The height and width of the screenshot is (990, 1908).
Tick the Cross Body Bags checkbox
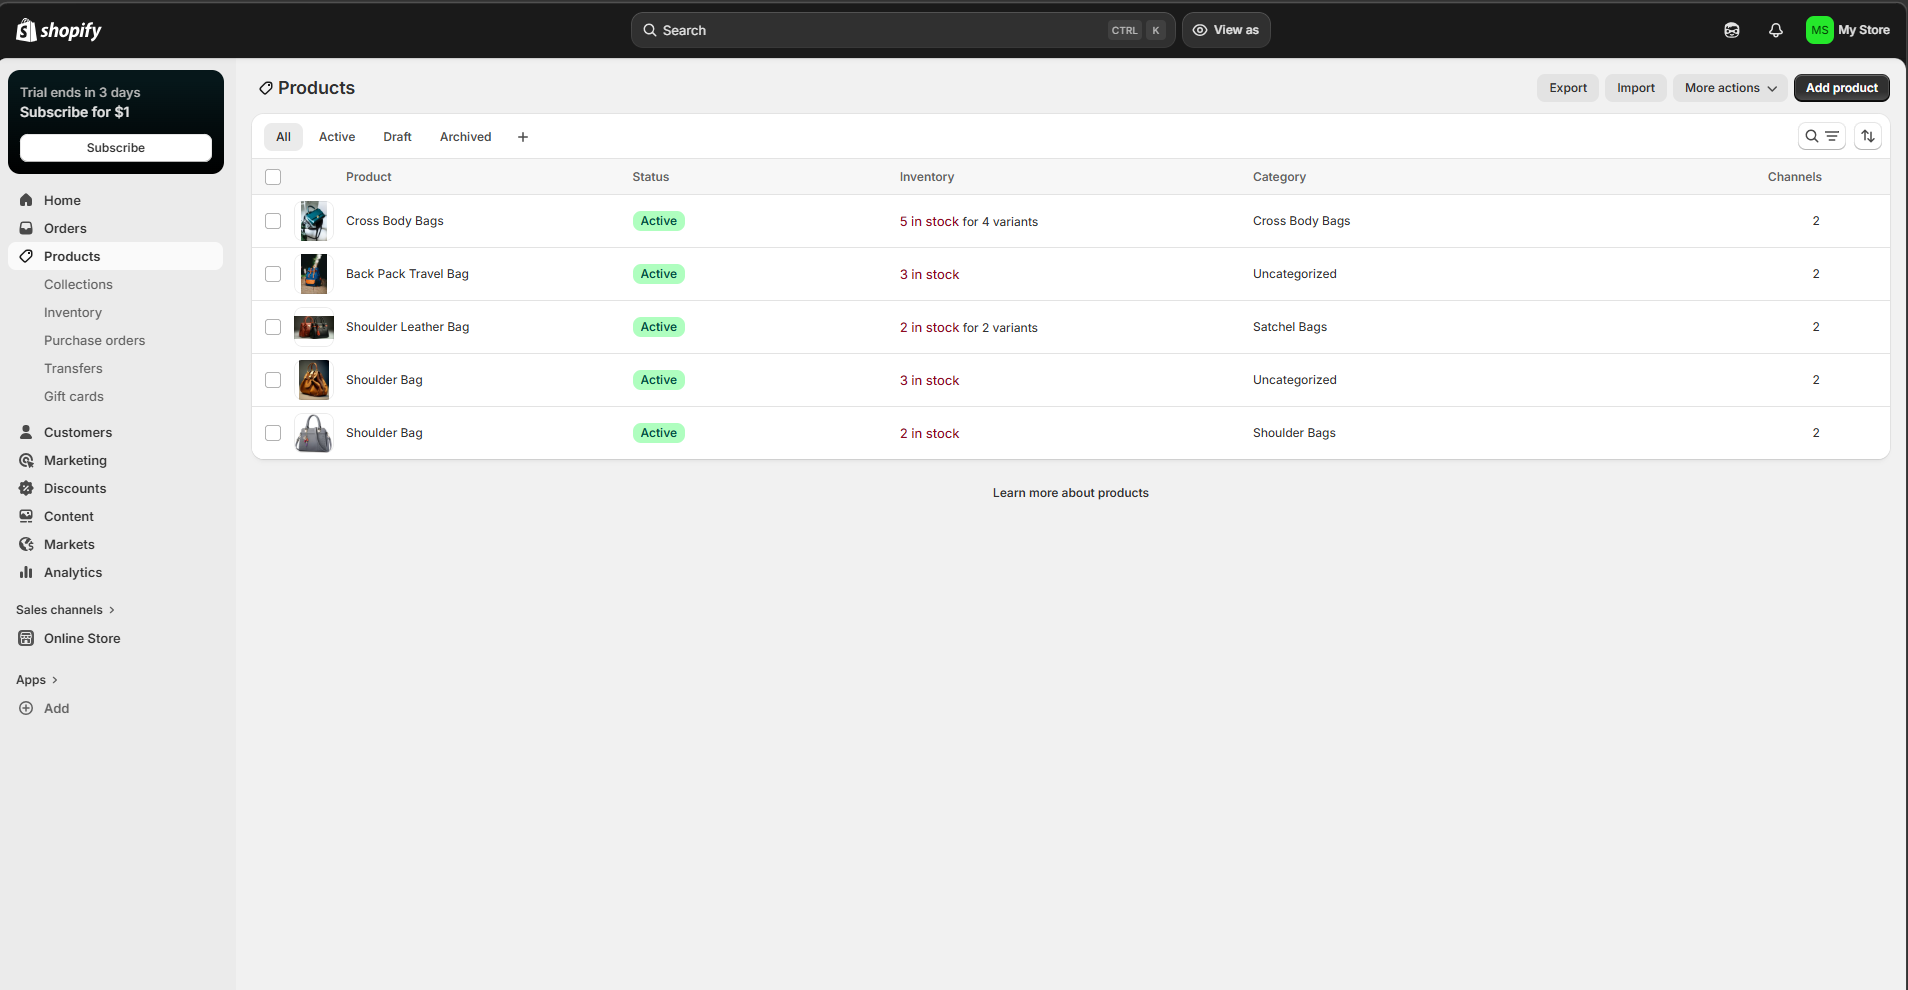tap(273, 221)
